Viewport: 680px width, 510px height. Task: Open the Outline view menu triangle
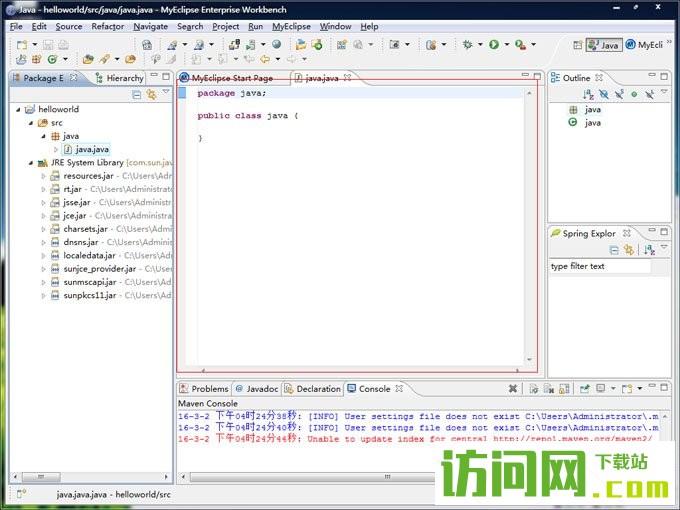pyautogui.click(x=664, y=92)
